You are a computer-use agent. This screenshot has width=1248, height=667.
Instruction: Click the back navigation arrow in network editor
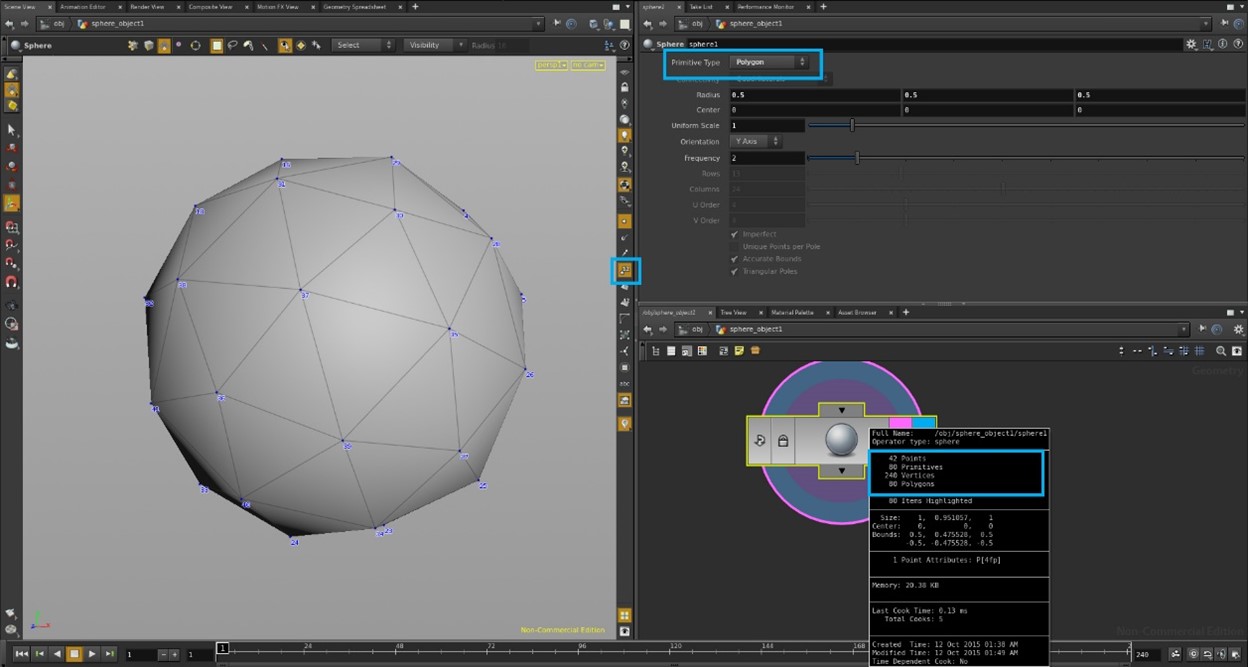[x=647, y=329]
